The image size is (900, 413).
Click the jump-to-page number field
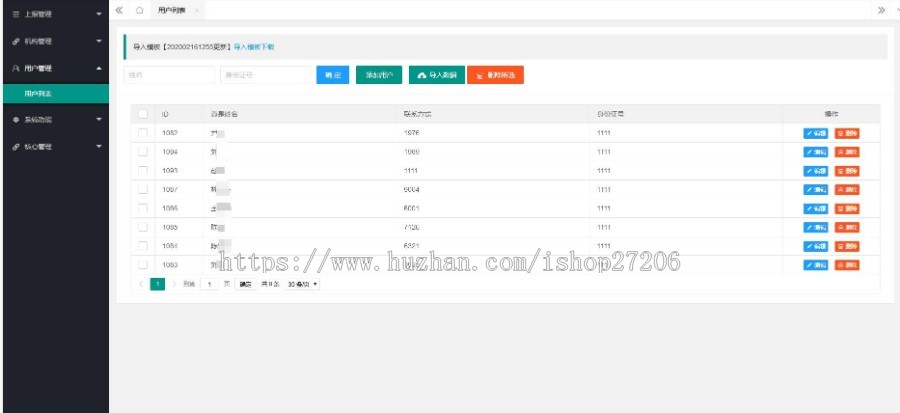[210, 284]
